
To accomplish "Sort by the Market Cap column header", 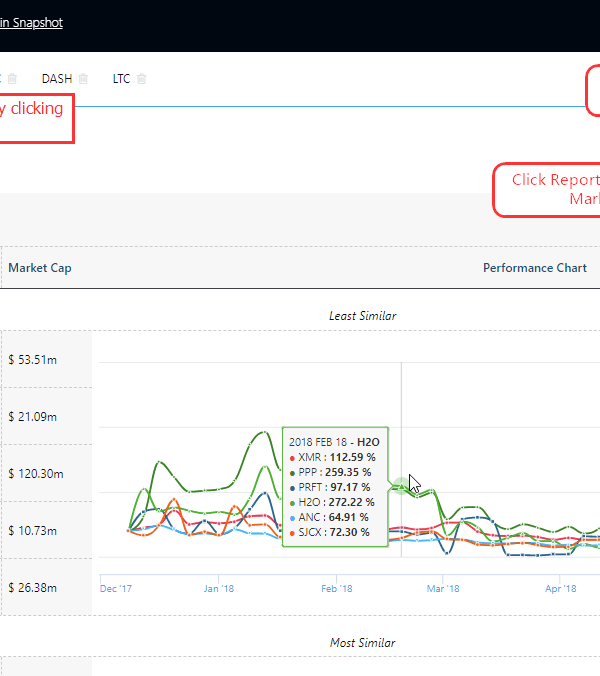I will point(40,268).
